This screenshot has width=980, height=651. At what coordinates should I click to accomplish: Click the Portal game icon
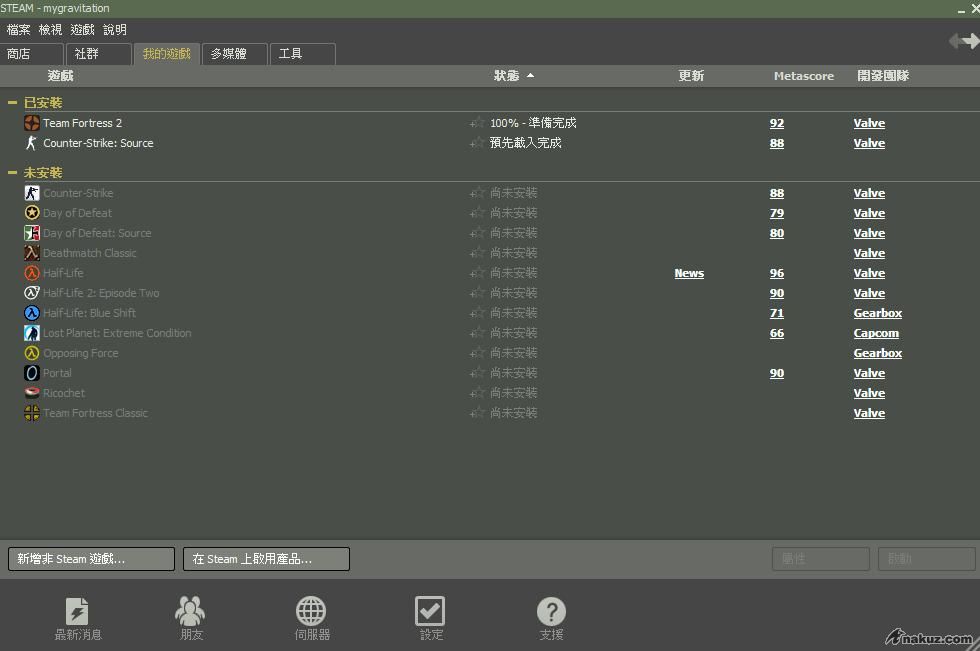pyautogui.click(x=32, y=373)
